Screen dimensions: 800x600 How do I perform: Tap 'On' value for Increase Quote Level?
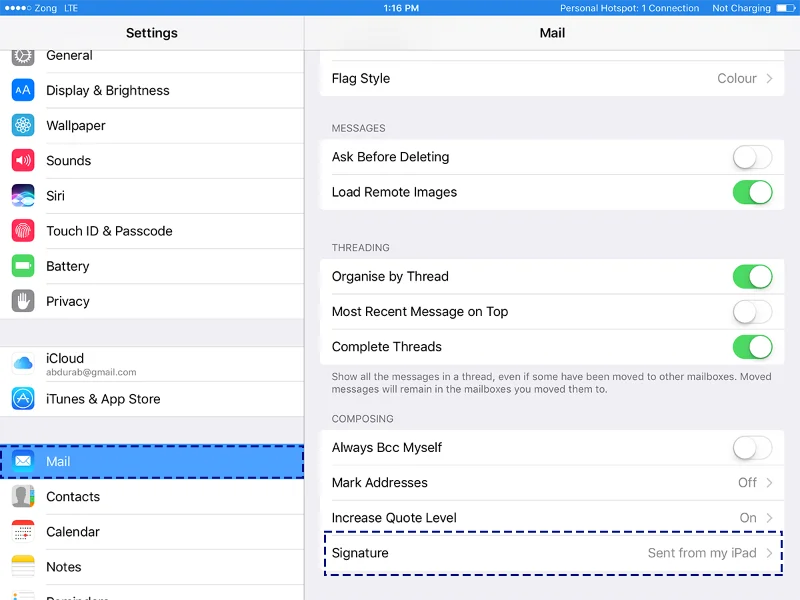pos(748,518)
